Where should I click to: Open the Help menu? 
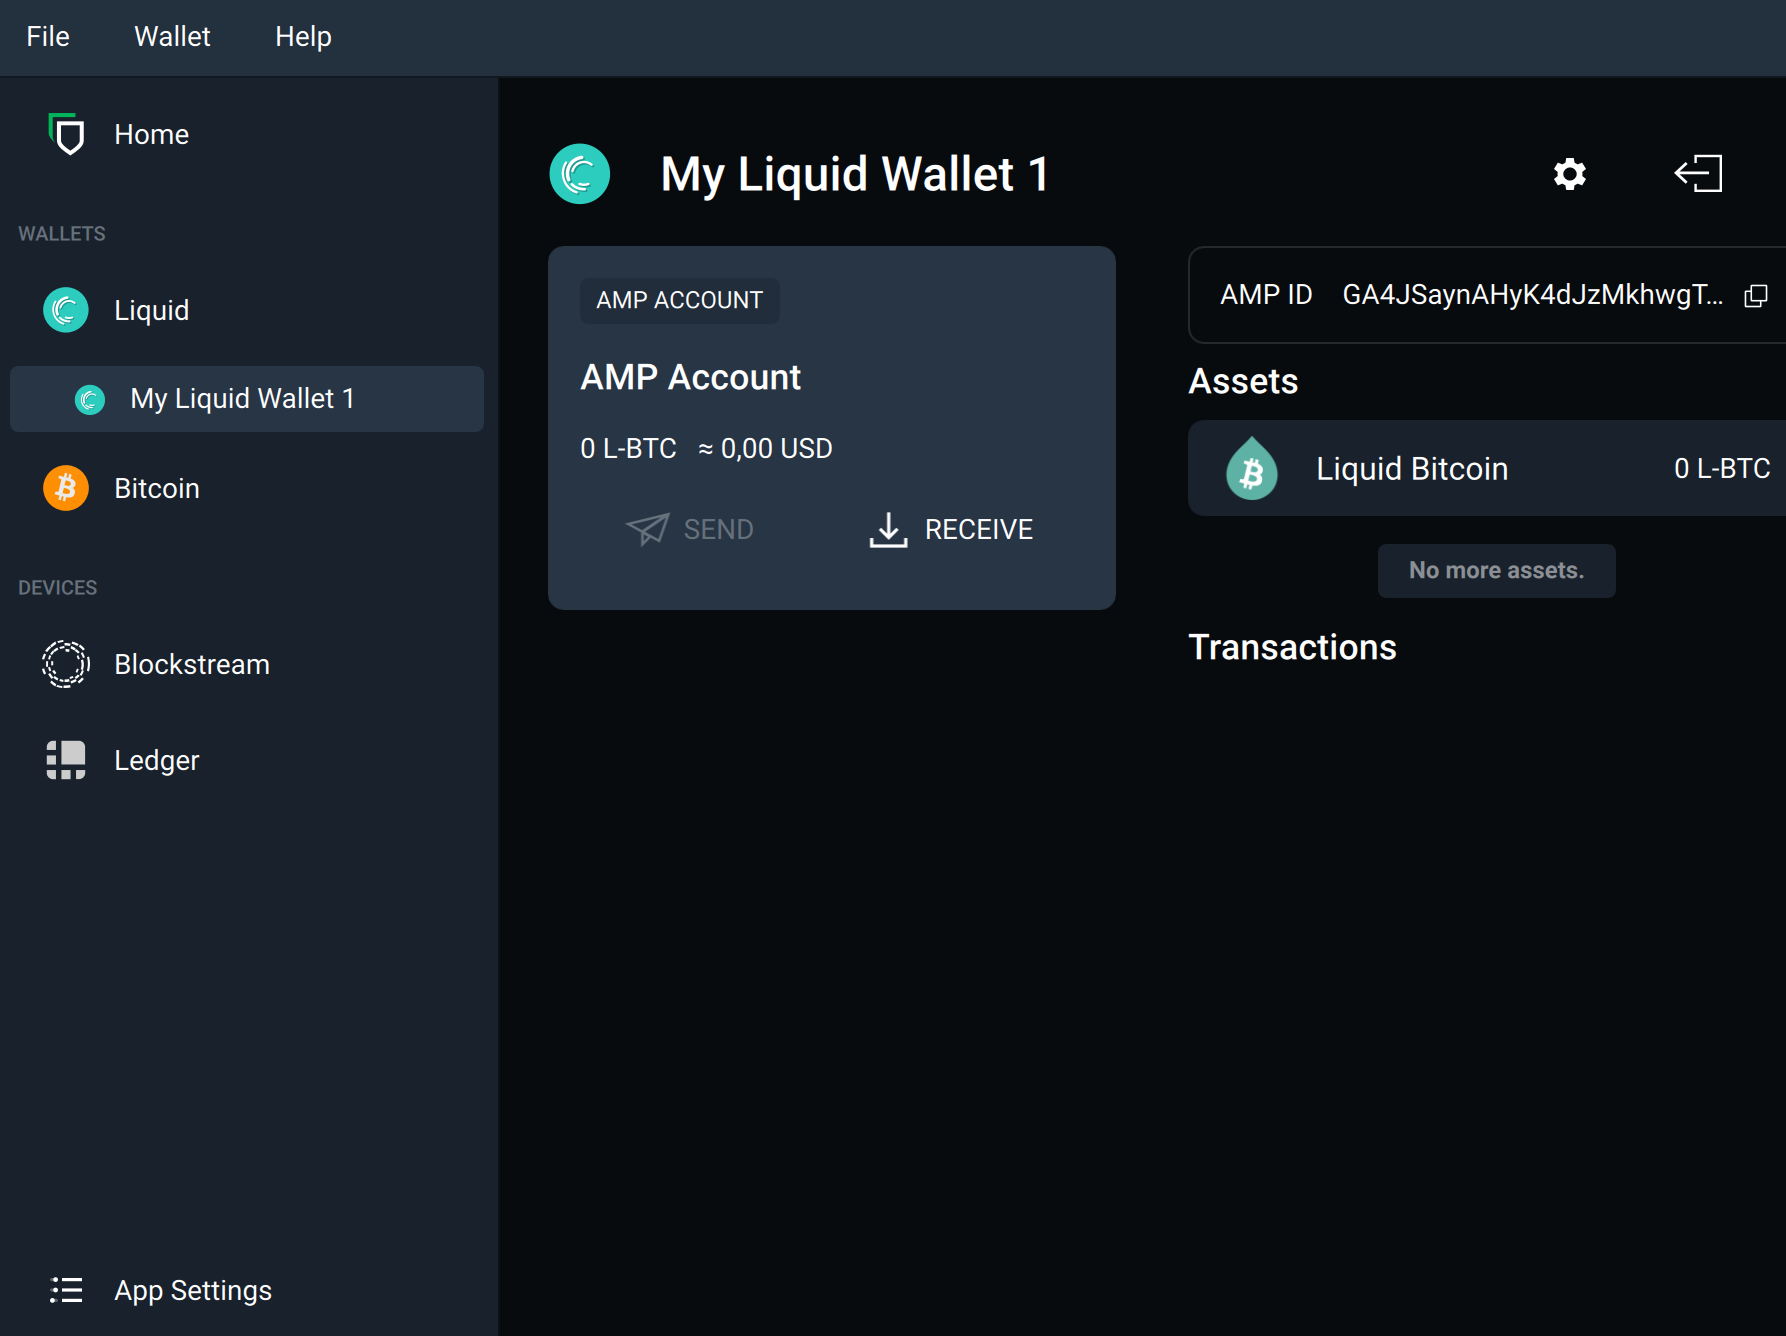(303, 37)
